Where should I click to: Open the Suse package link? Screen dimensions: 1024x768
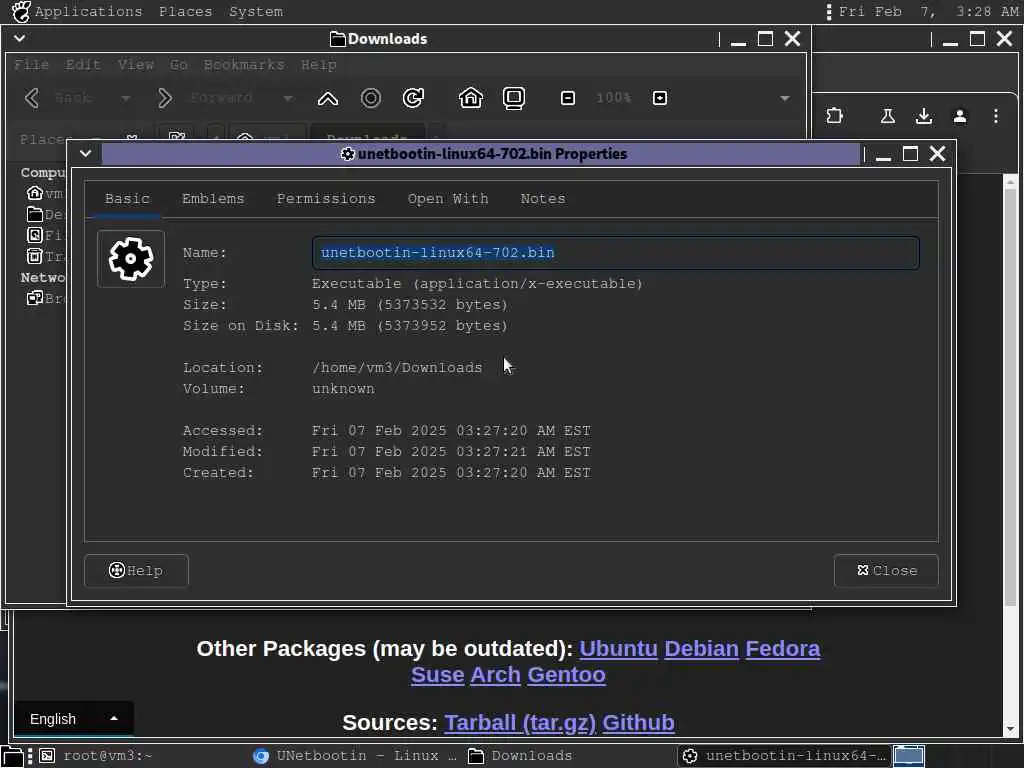point(438,675)
